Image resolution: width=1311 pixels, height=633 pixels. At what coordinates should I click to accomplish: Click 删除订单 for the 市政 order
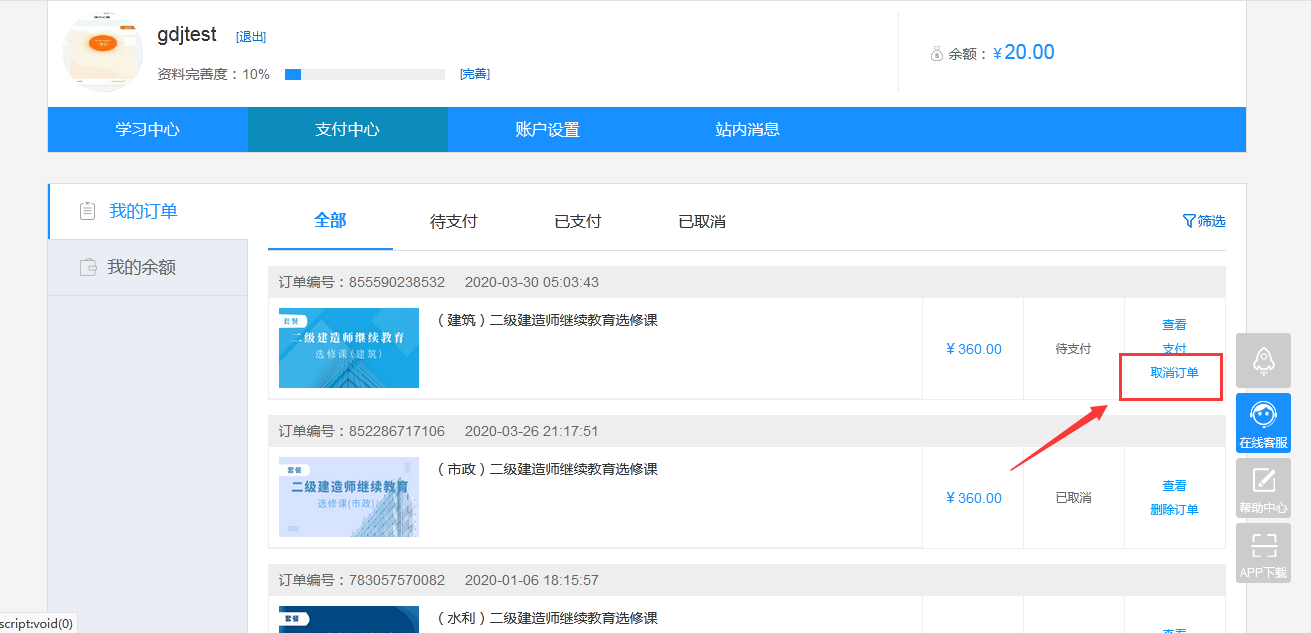(1174, 510)
